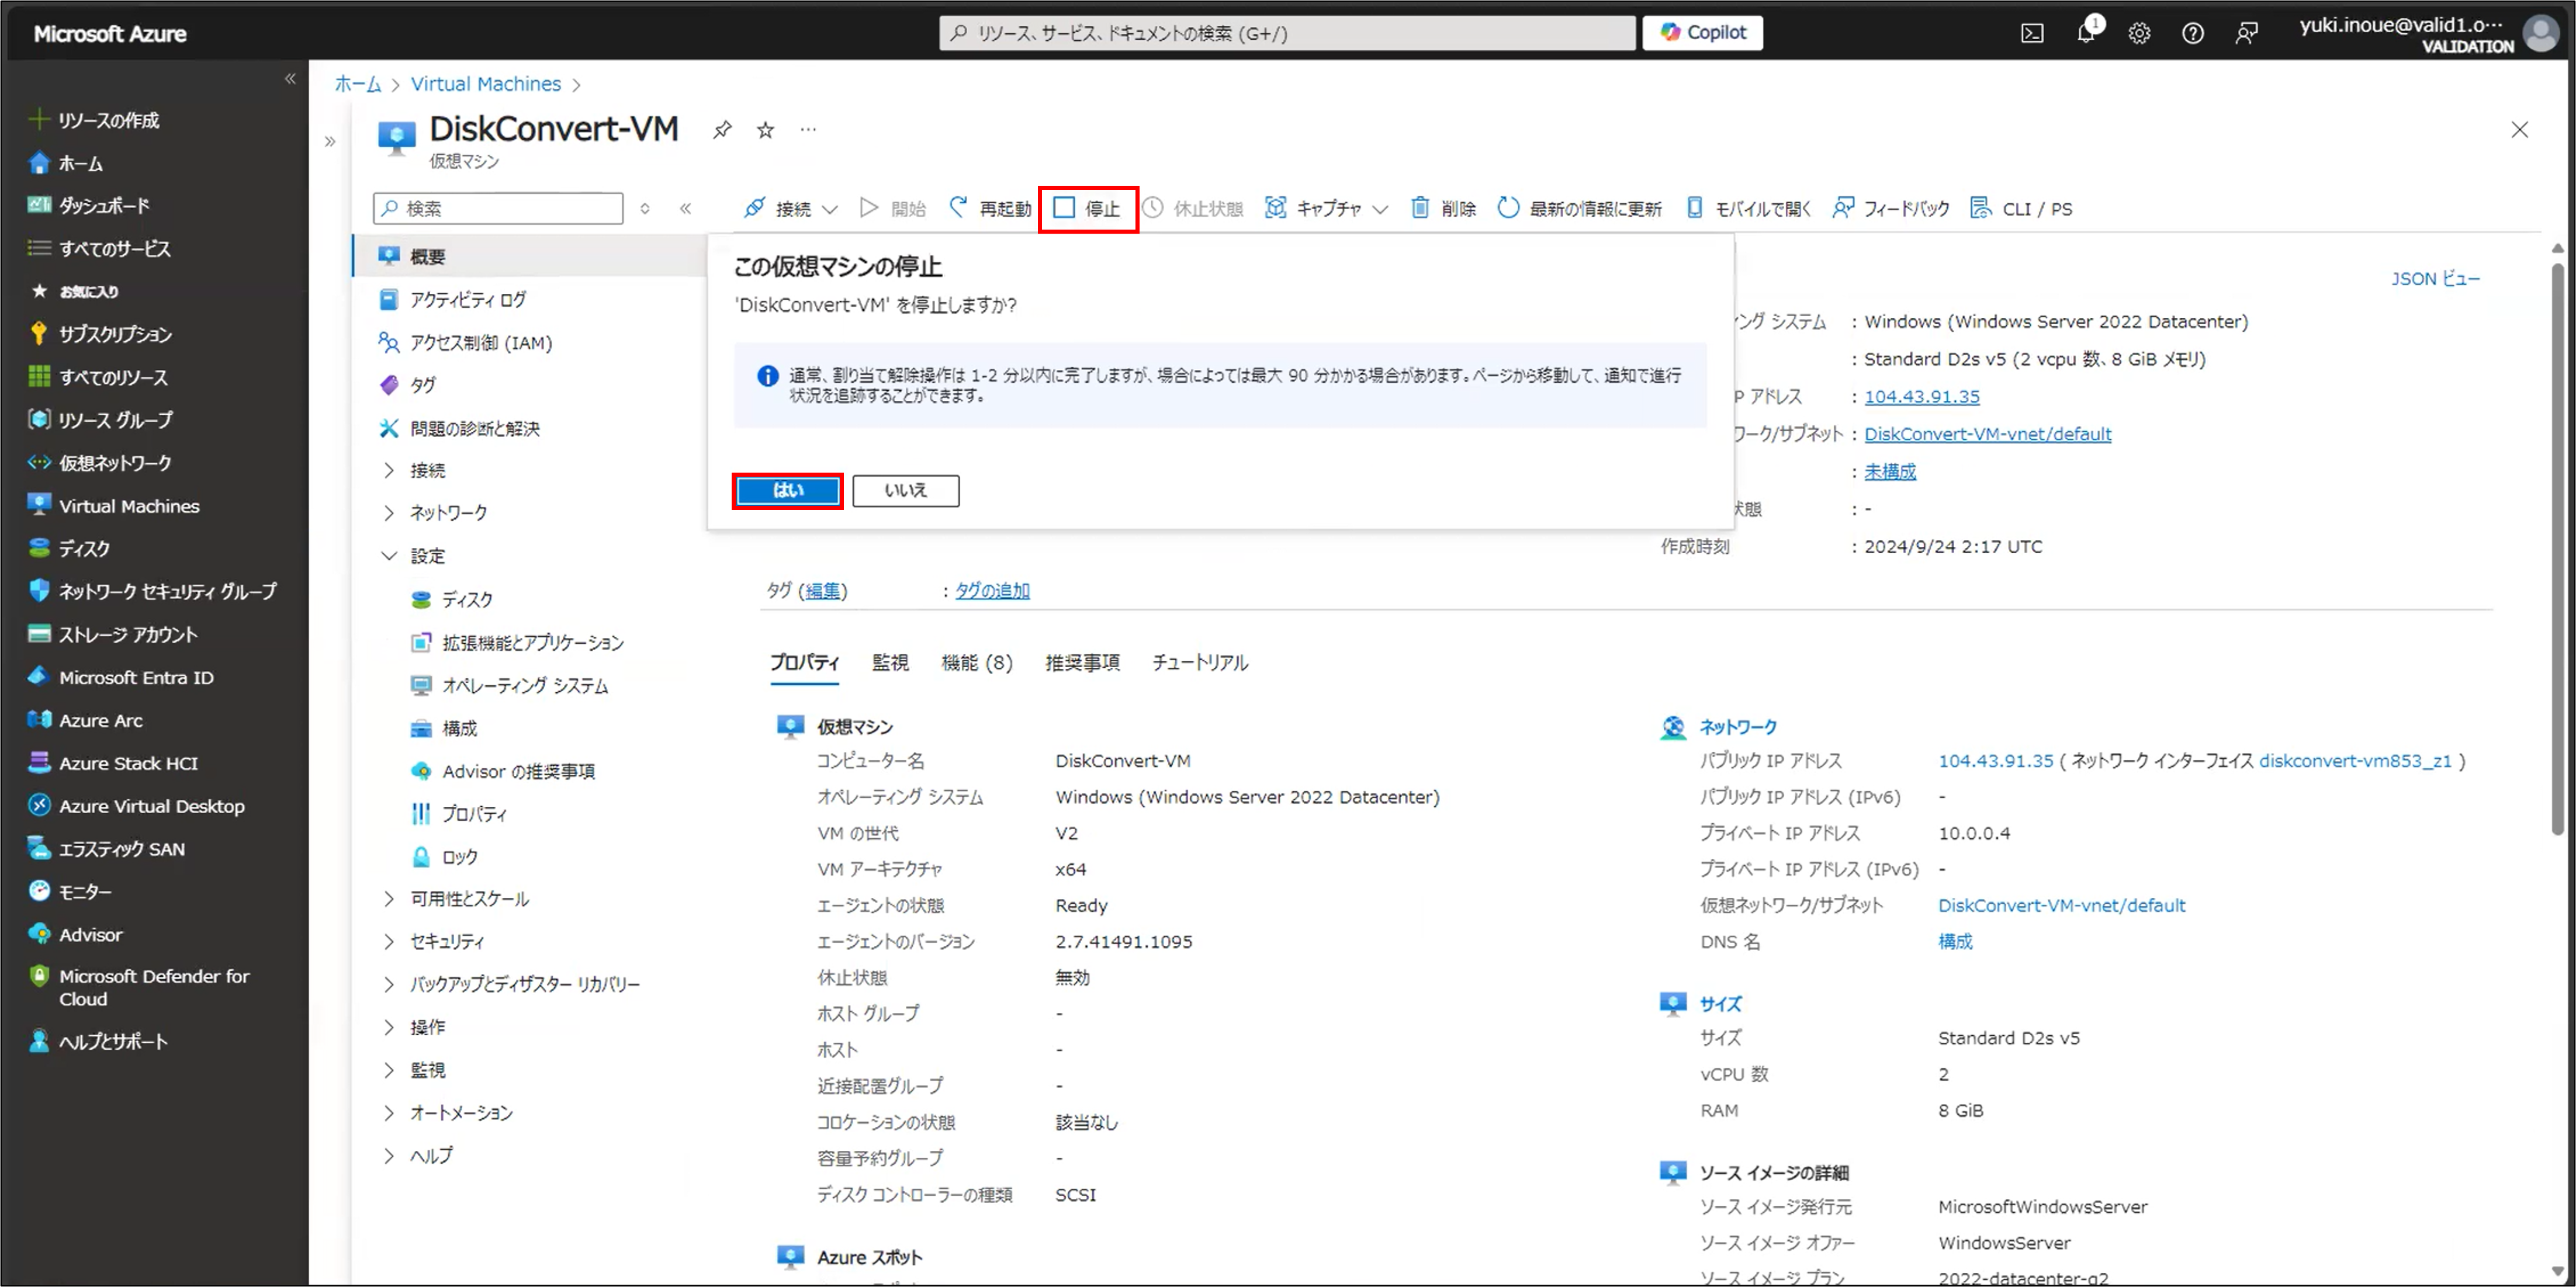Open フィードバック in VM toolbar
Viewport: 2576px width, 1287px height.
pos(1891,208)
